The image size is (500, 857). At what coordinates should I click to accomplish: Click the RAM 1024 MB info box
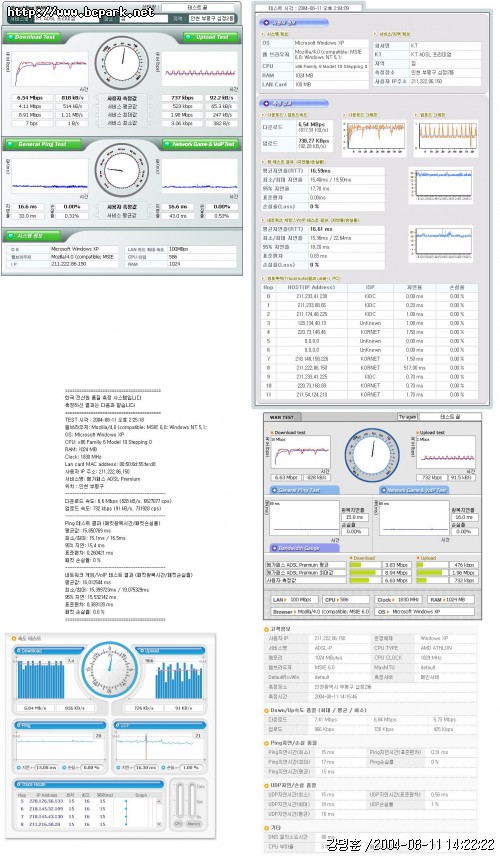coord(450,600)
